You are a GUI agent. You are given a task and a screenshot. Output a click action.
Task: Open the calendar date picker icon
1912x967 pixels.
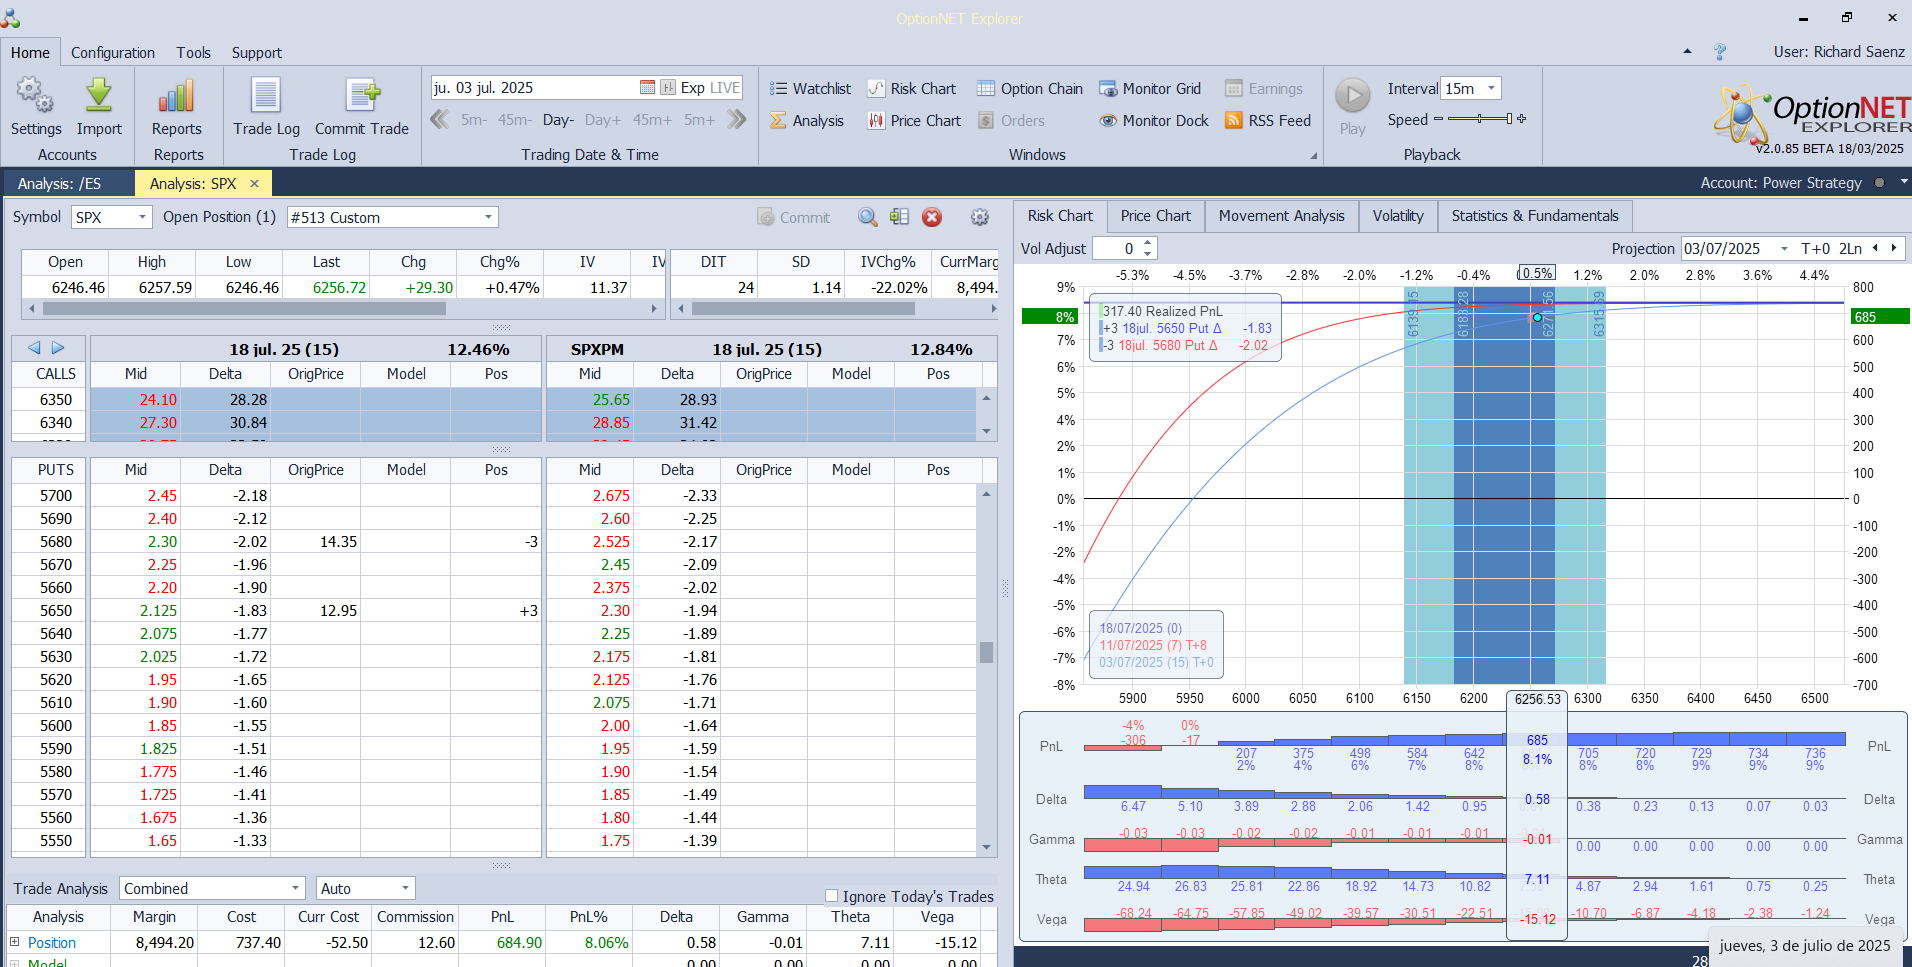[x=647, y=88]
